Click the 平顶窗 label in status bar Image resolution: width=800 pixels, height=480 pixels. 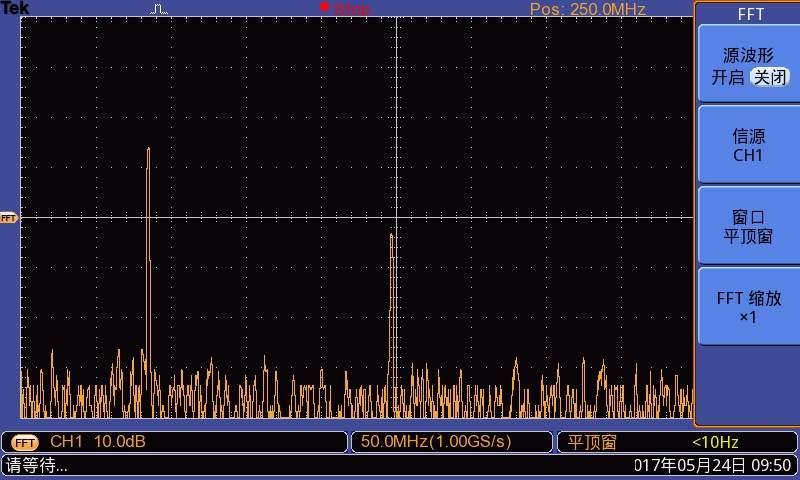(592, 442)
